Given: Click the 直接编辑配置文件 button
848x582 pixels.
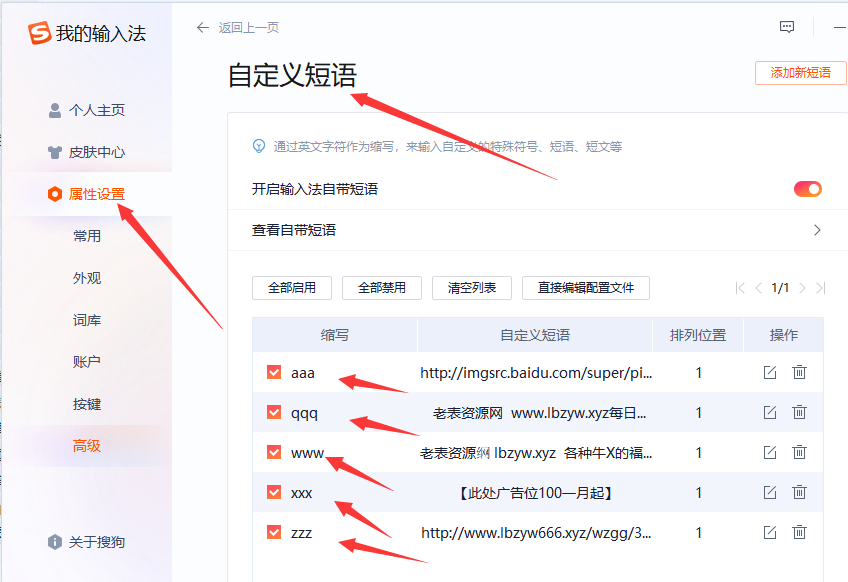Looking at the screenshot, I should tap(586, 288).
